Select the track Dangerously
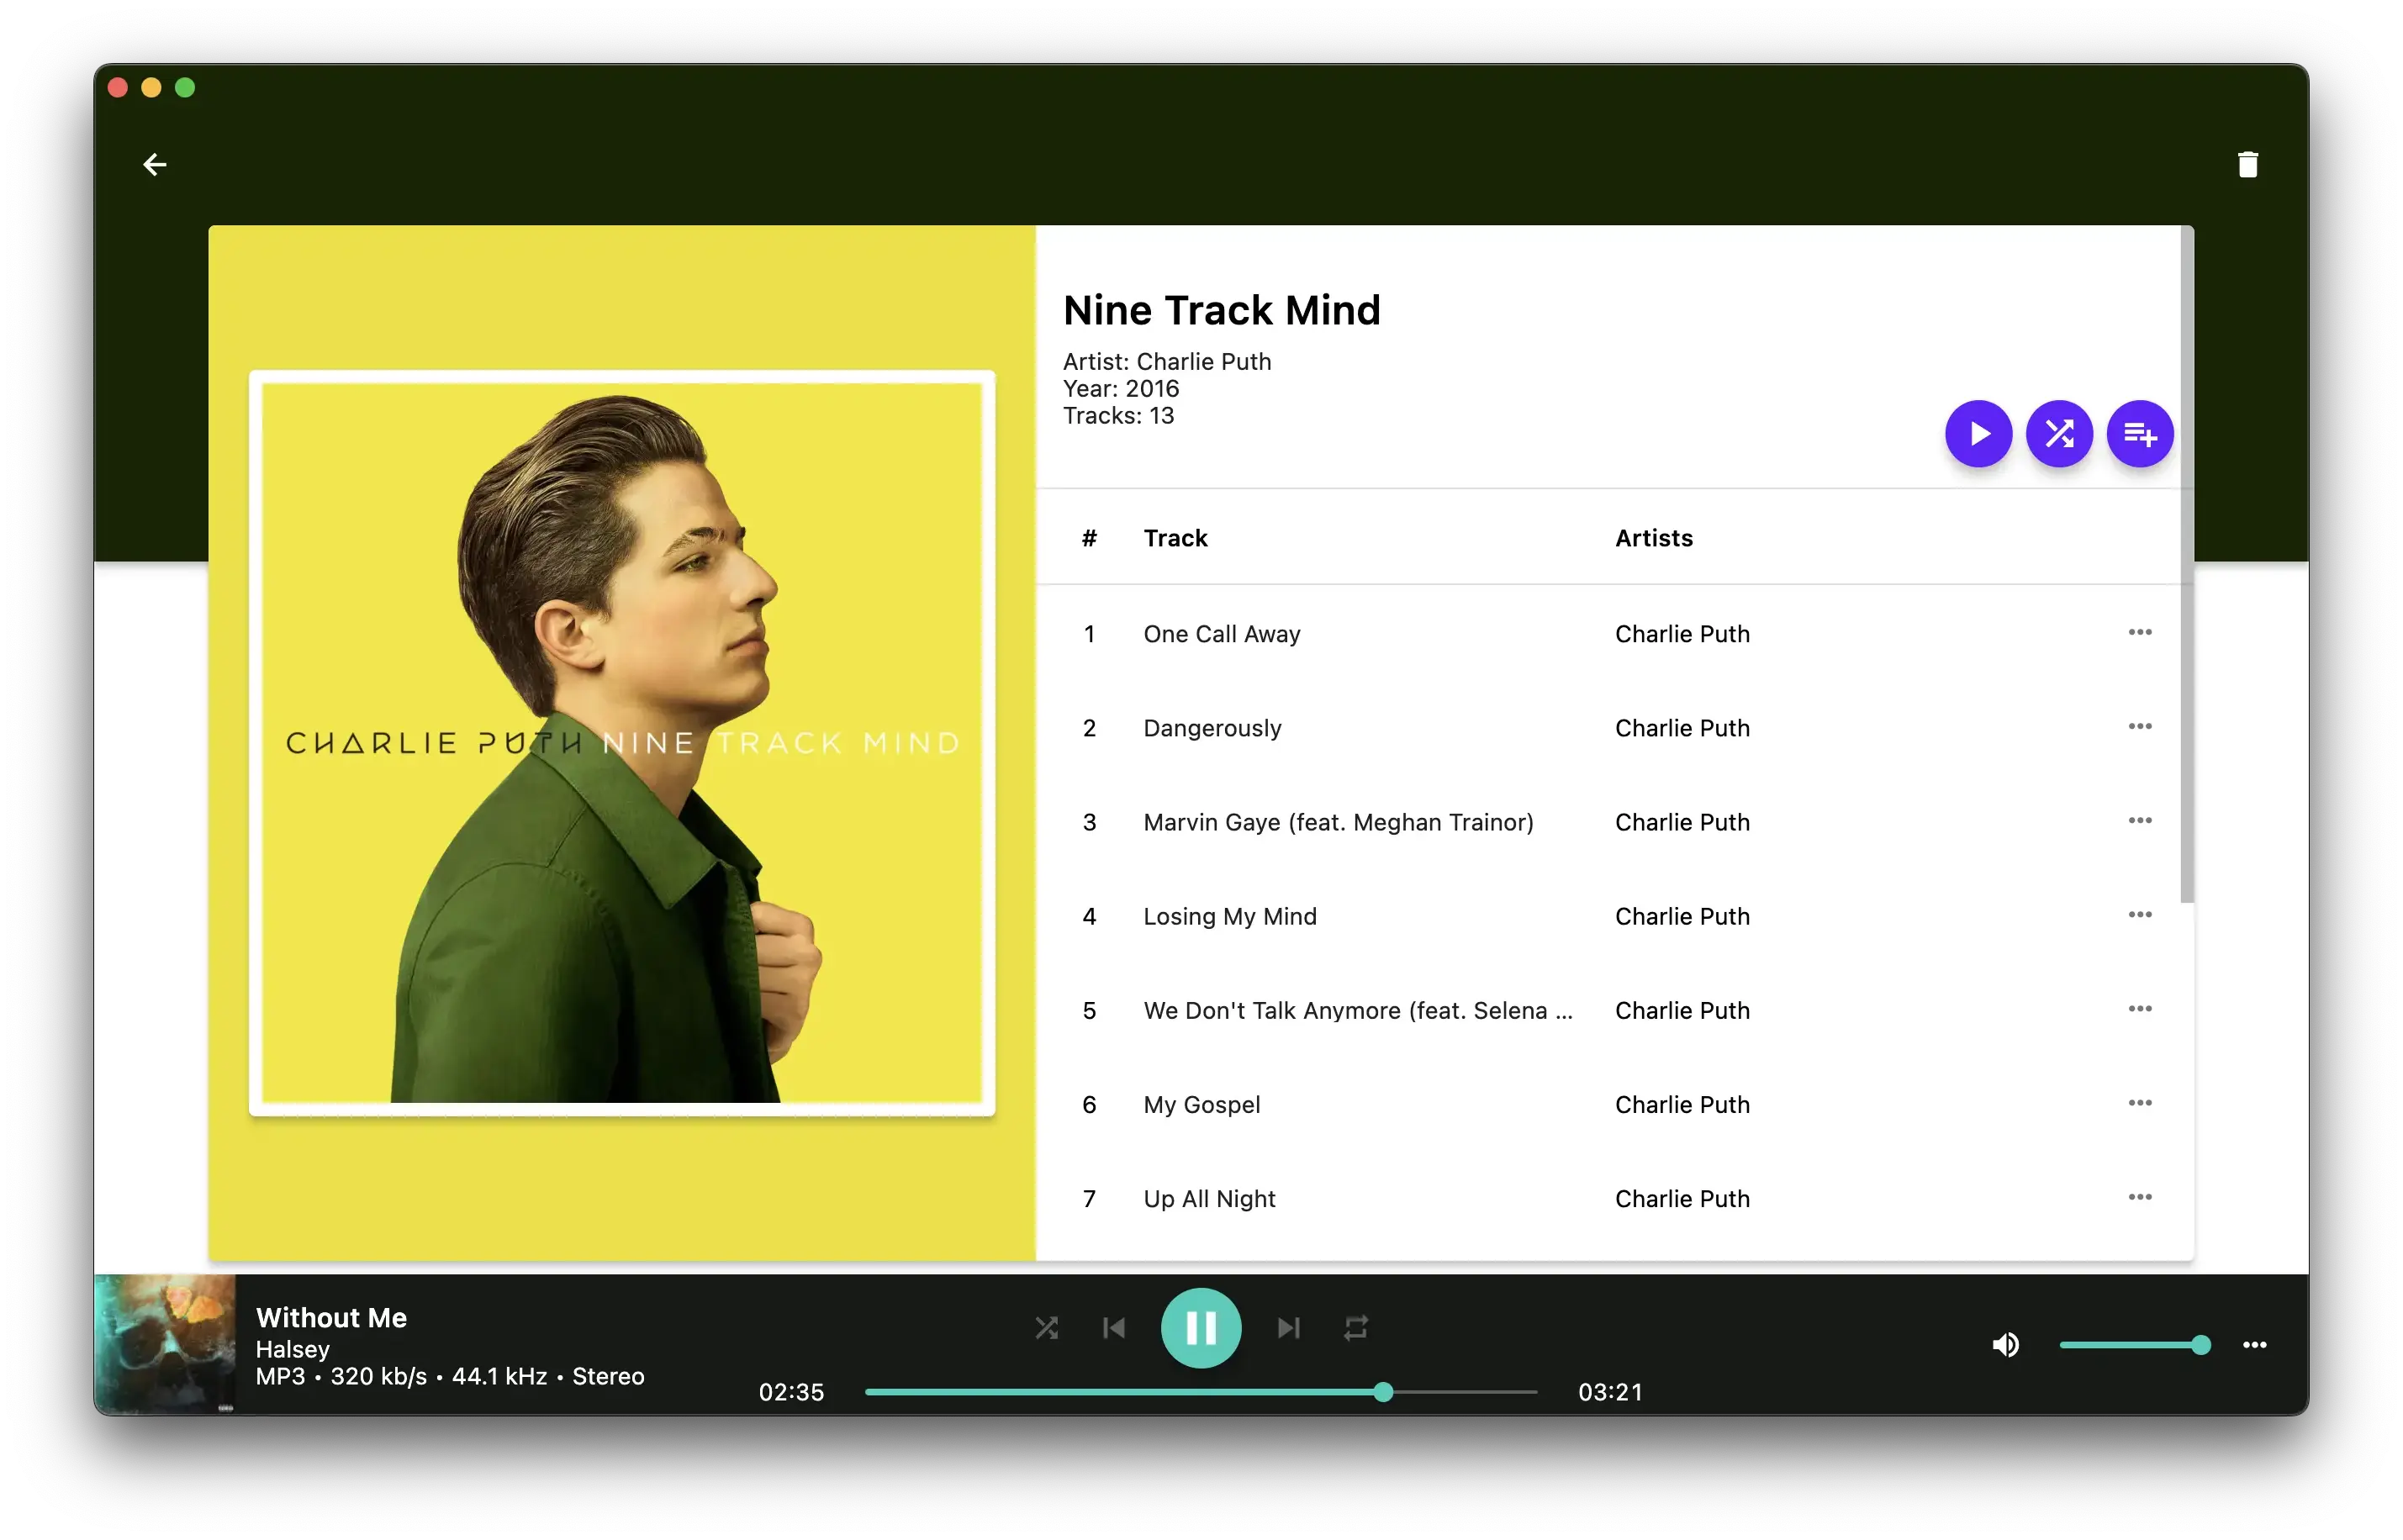The height and width of the screenshot is (1540, 2403). pyautogui.click(x=1212, y=729)
